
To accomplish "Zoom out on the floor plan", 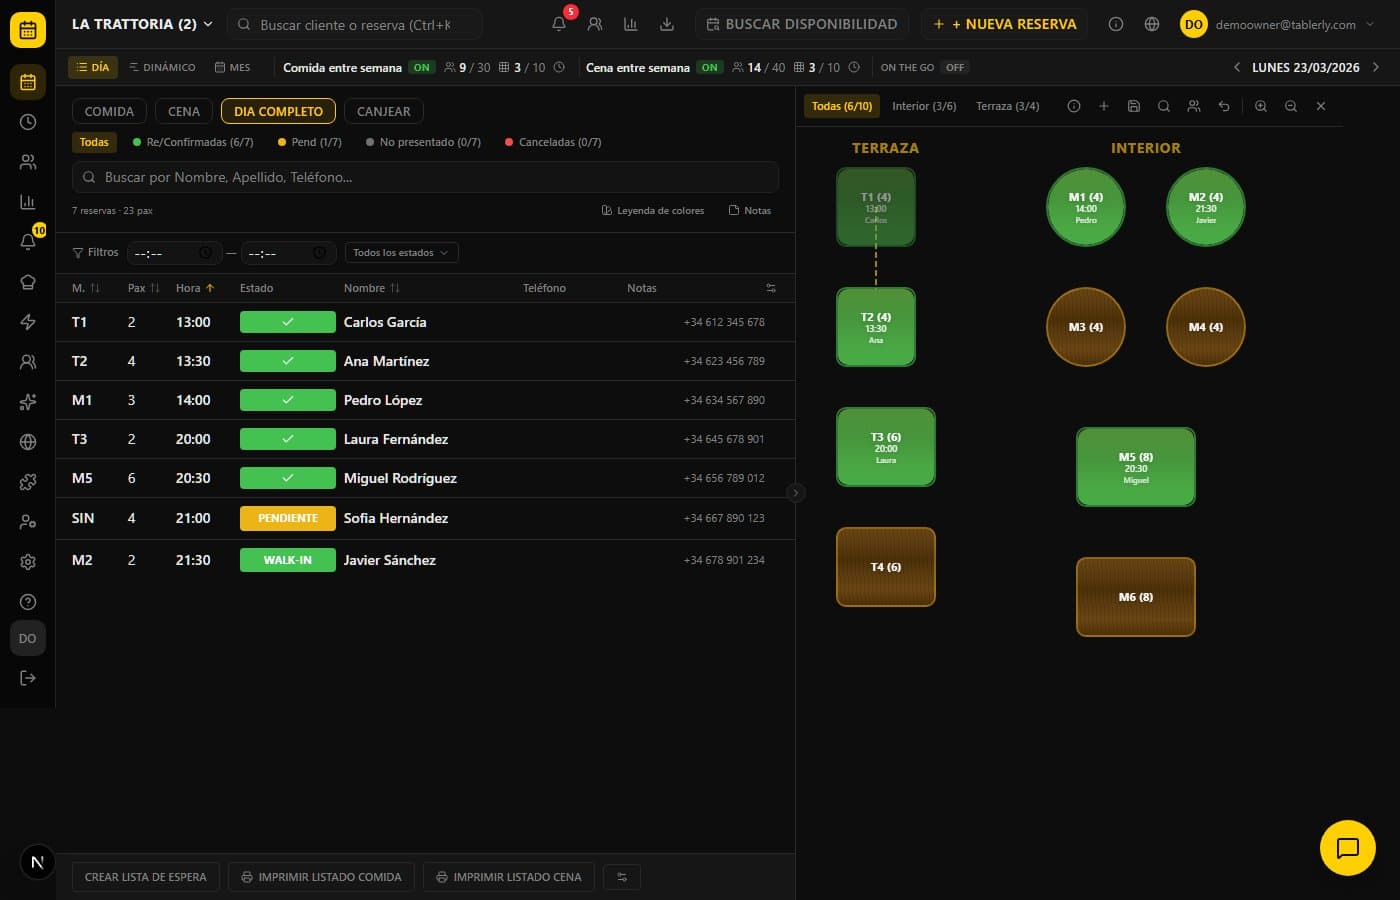I will pos(1291,106).
